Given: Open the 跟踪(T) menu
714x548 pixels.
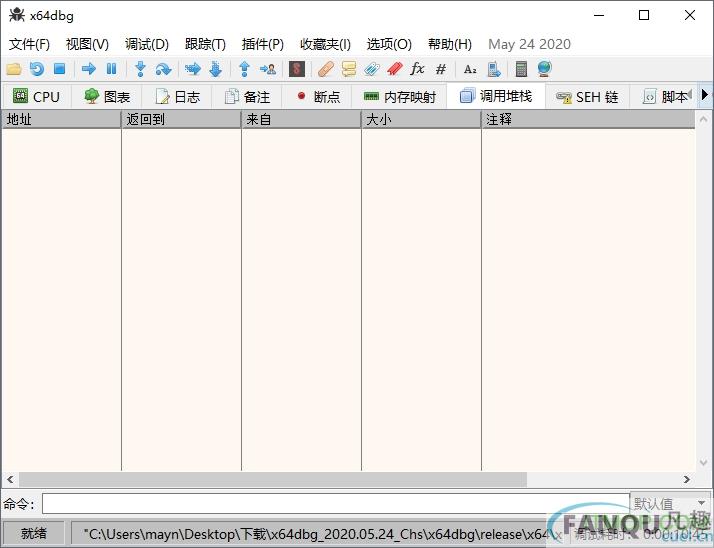Looking at the screenshot, I should tap(205, 44).
